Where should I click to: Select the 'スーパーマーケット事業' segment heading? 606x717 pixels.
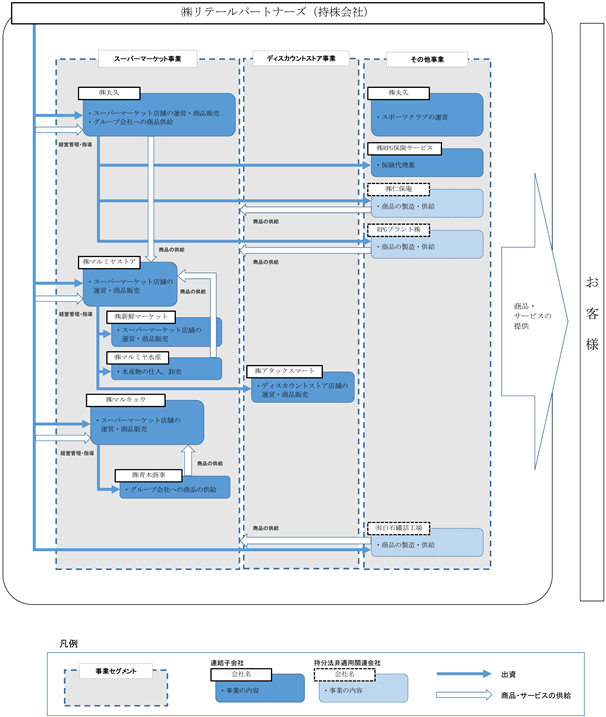pos(148,59)
